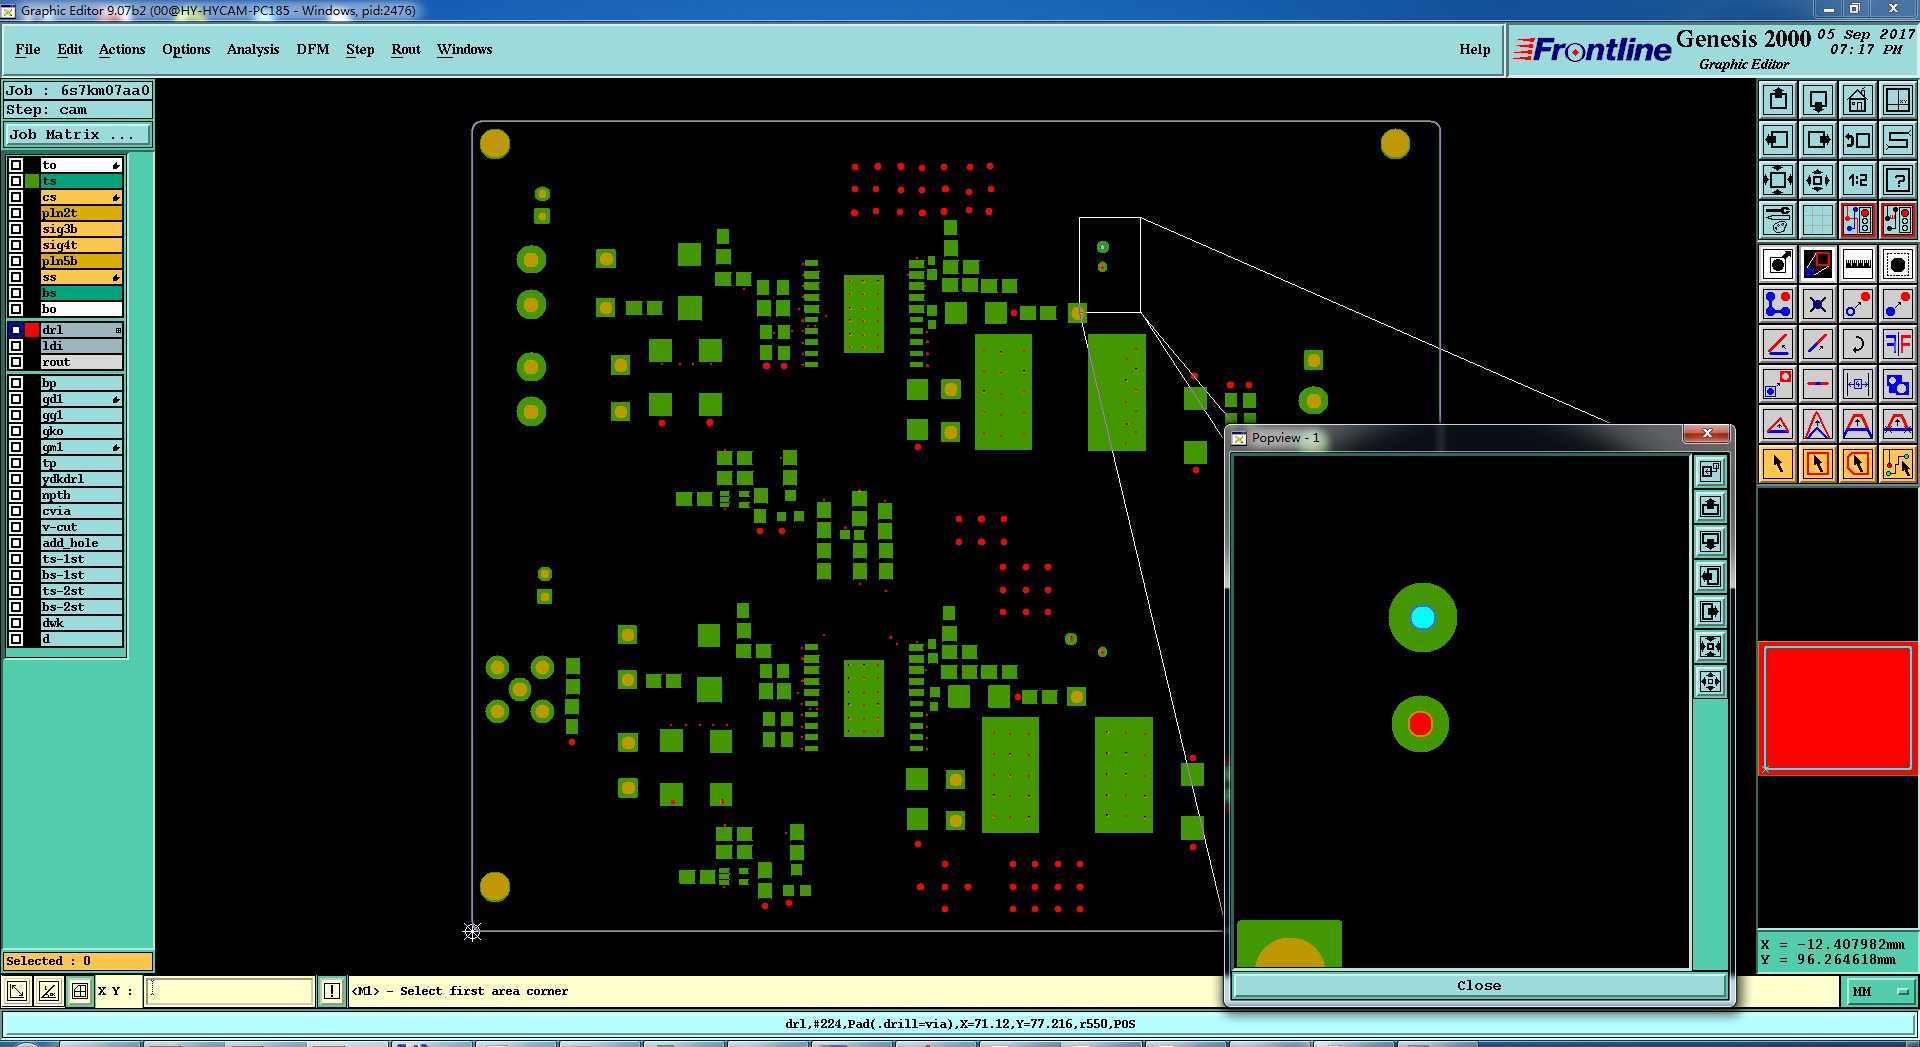Select the net select arrow tool
1920x1047 pixels.
point(1898,464)
